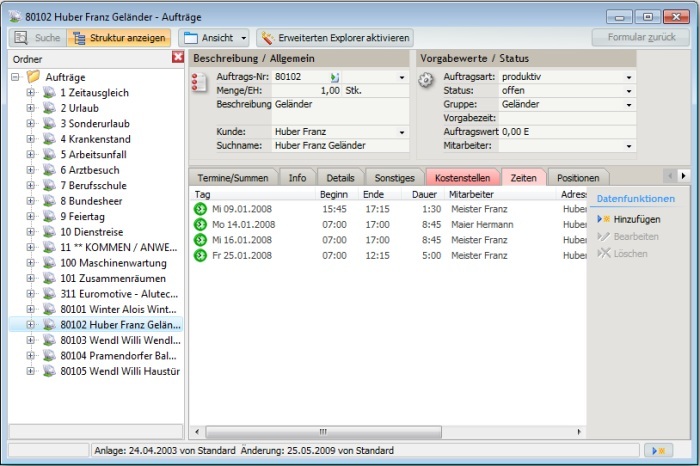Open the Mitarbeiter dropdown in Vorgabewerte
The height and width of the screenshot is (466, 700).
[x=629, y=146]
